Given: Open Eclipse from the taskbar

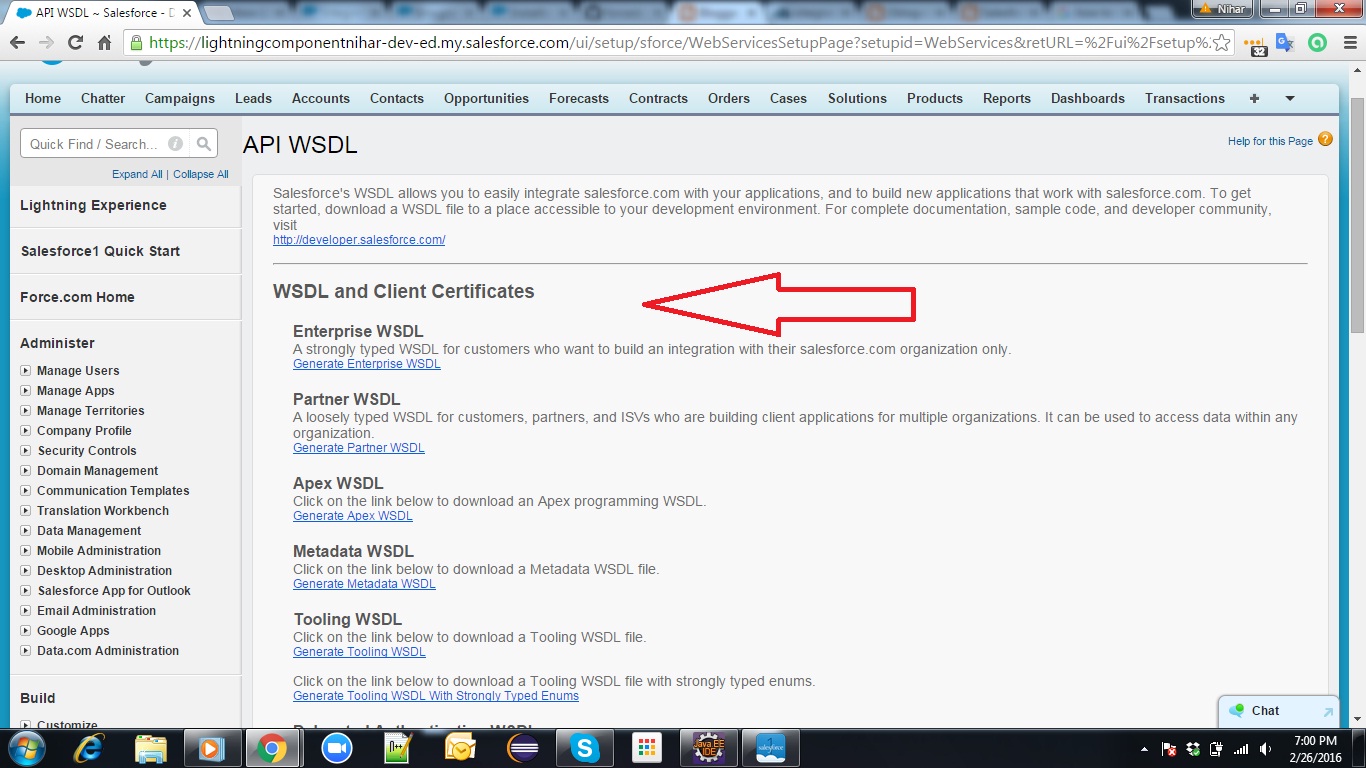Looking at the screenshot, I should click(523, 748).
